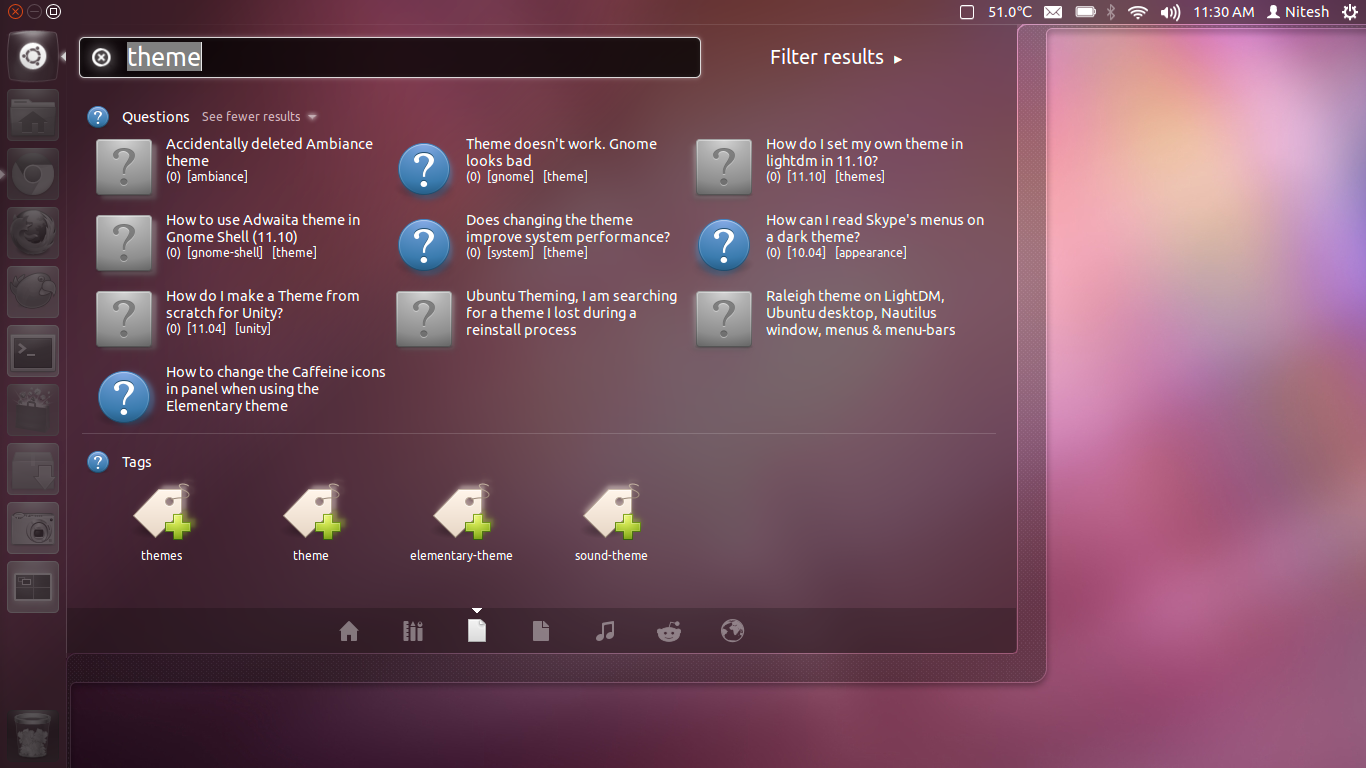Open the battery indicator menu
This screenshot has height=768, width=1366.
[x=1086, y=12]
